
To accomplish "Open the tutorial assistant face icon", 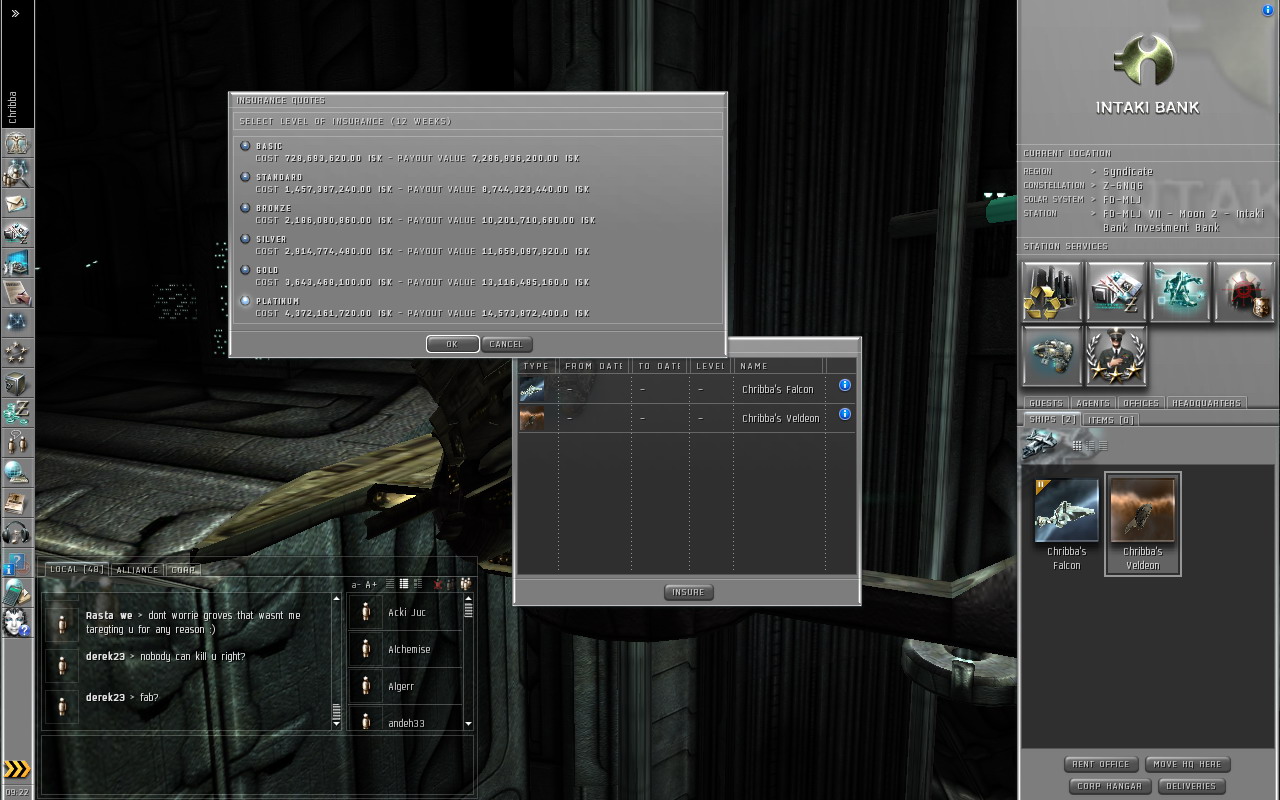I will 17,621.
